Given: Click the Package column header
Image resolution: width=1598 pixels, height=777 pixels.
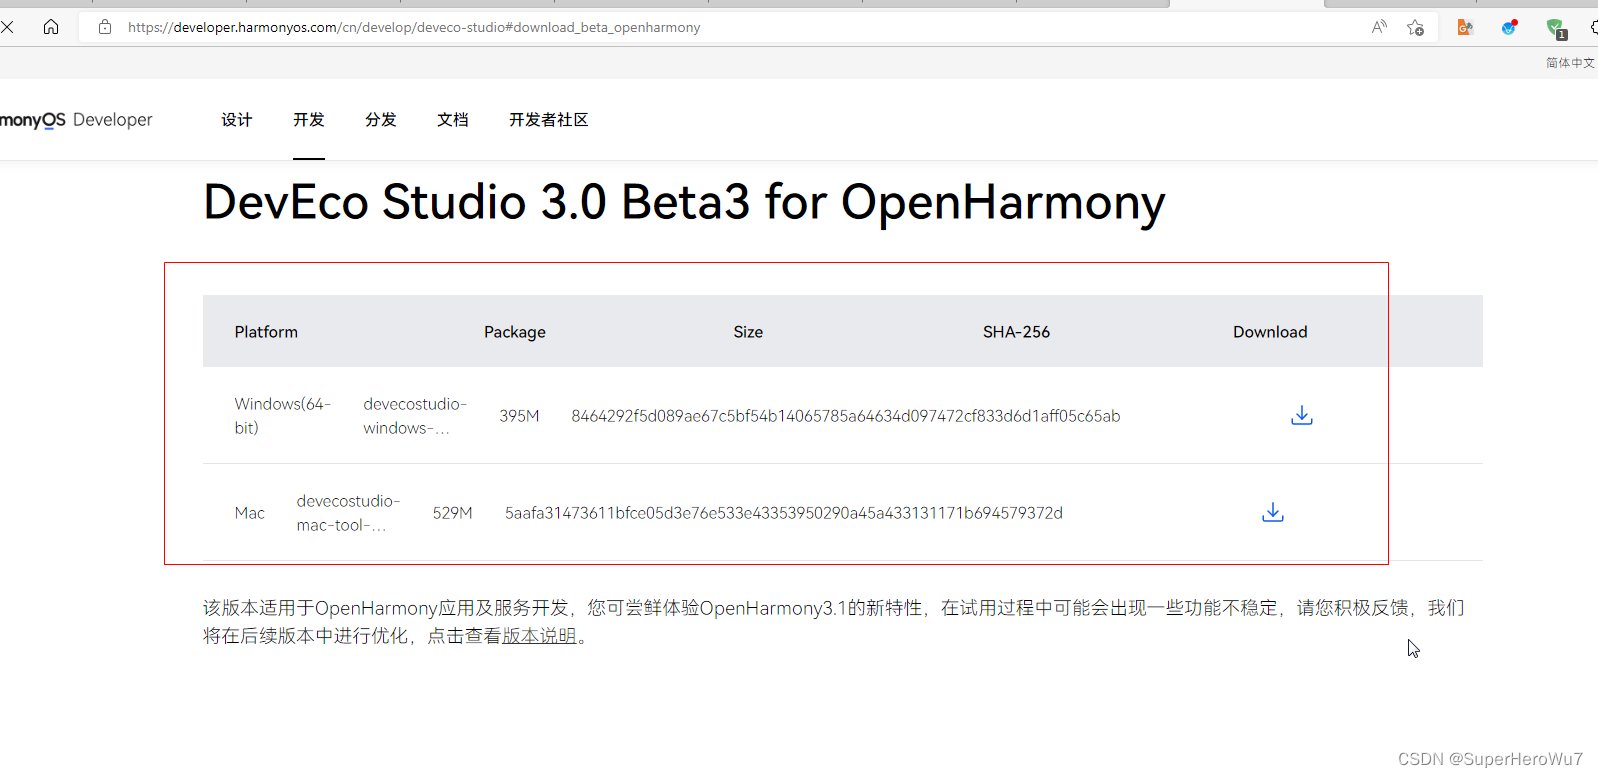Looking at the screenshot, I should (x=515, y=331).
